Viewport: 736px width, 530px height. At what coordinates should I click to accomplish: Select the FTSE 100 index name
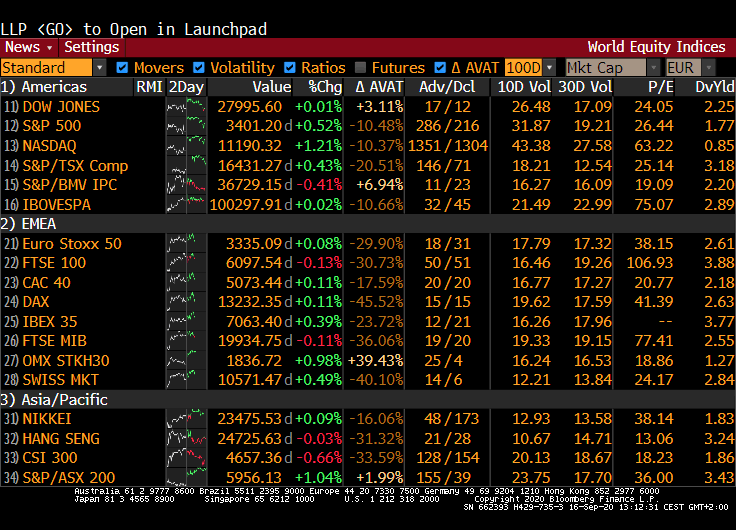54,262
